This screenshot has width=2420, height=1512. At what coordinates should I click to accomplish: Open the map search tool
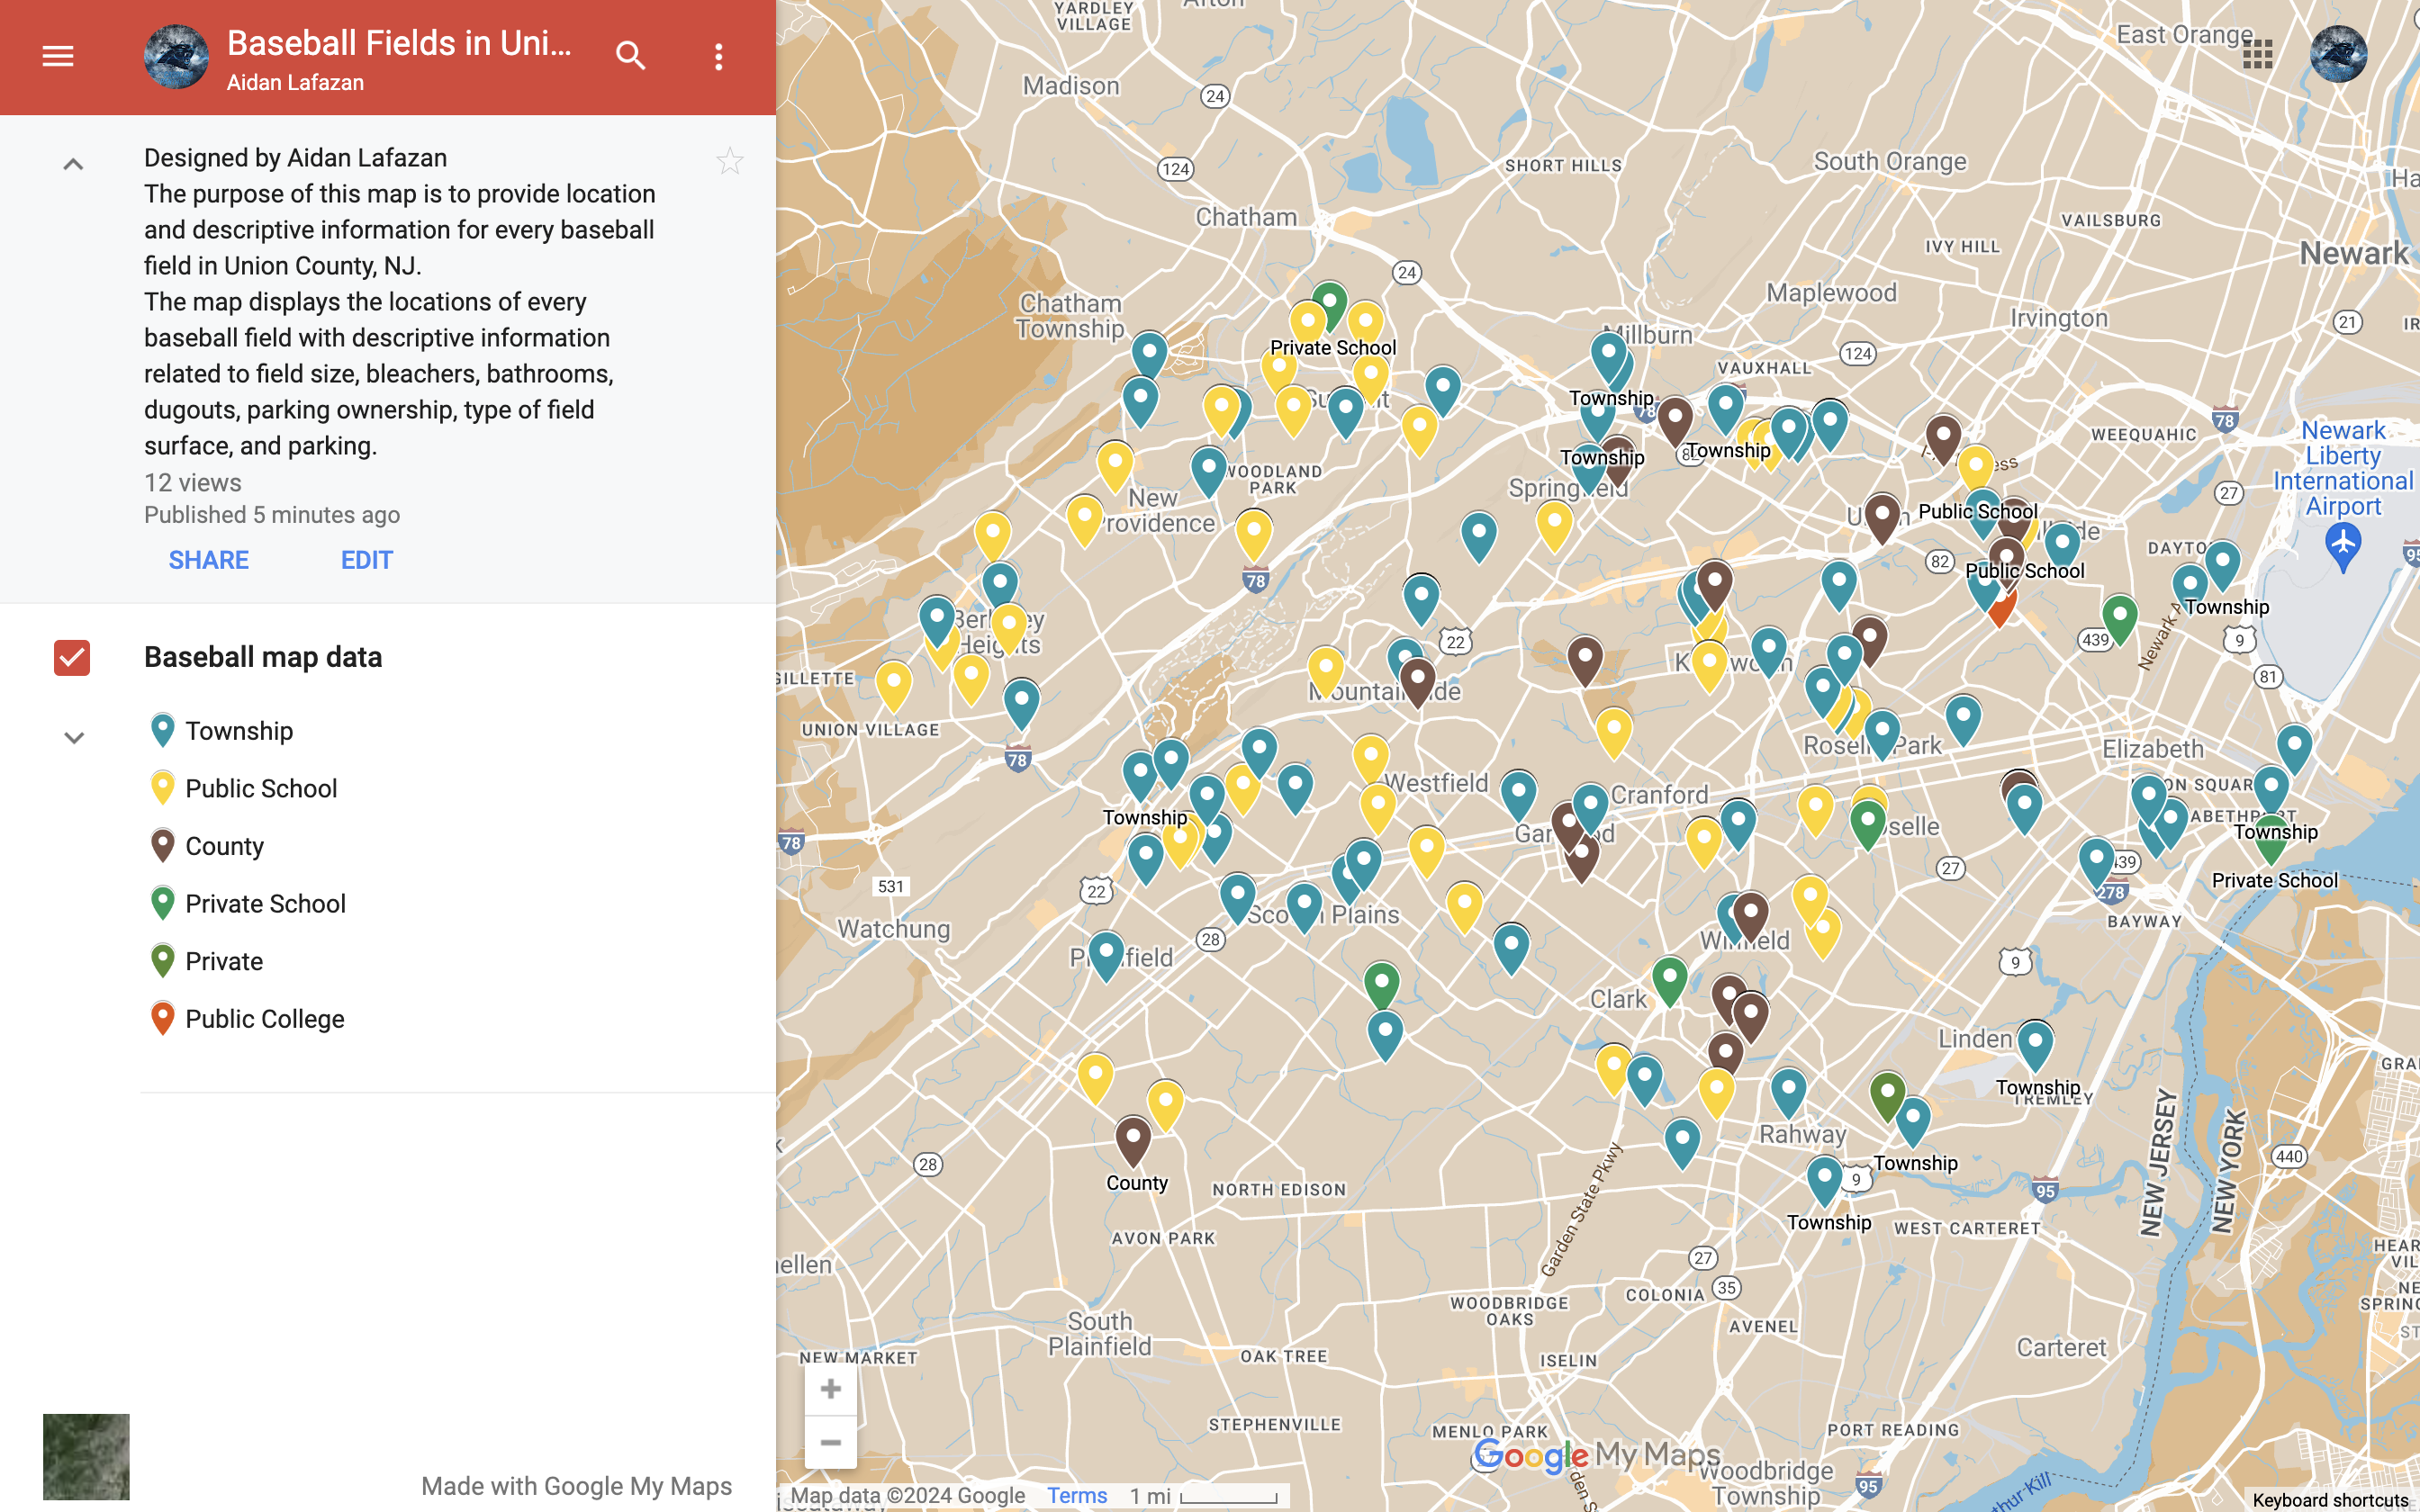631,56
